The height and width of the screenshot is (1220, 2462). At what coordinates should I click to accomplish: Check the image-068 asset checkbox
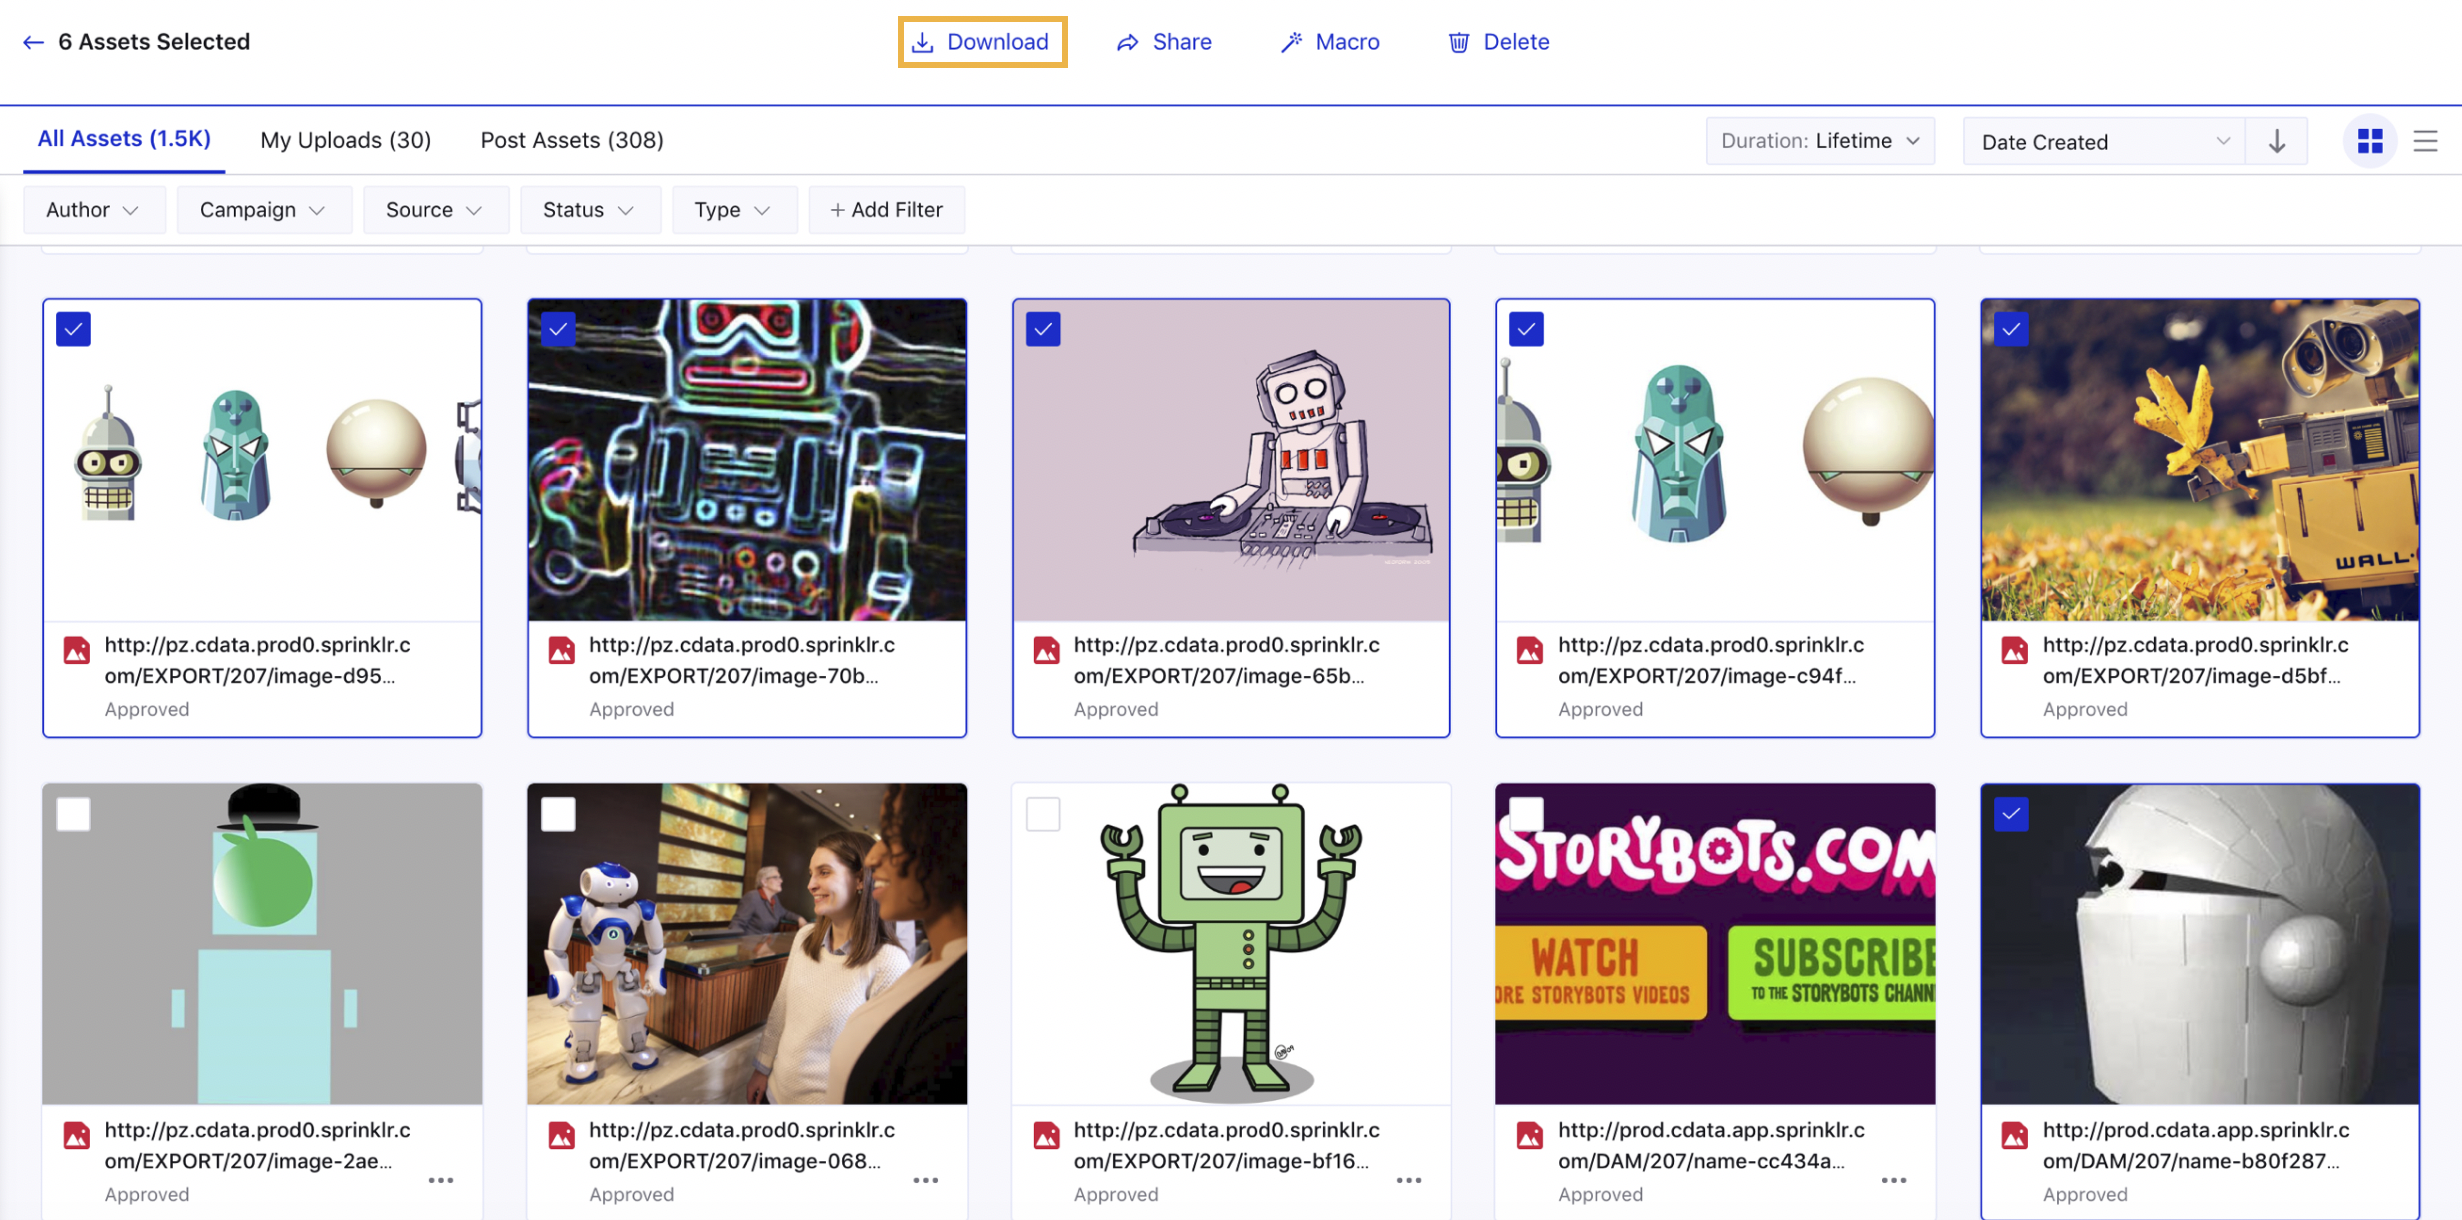pos(558,814)
